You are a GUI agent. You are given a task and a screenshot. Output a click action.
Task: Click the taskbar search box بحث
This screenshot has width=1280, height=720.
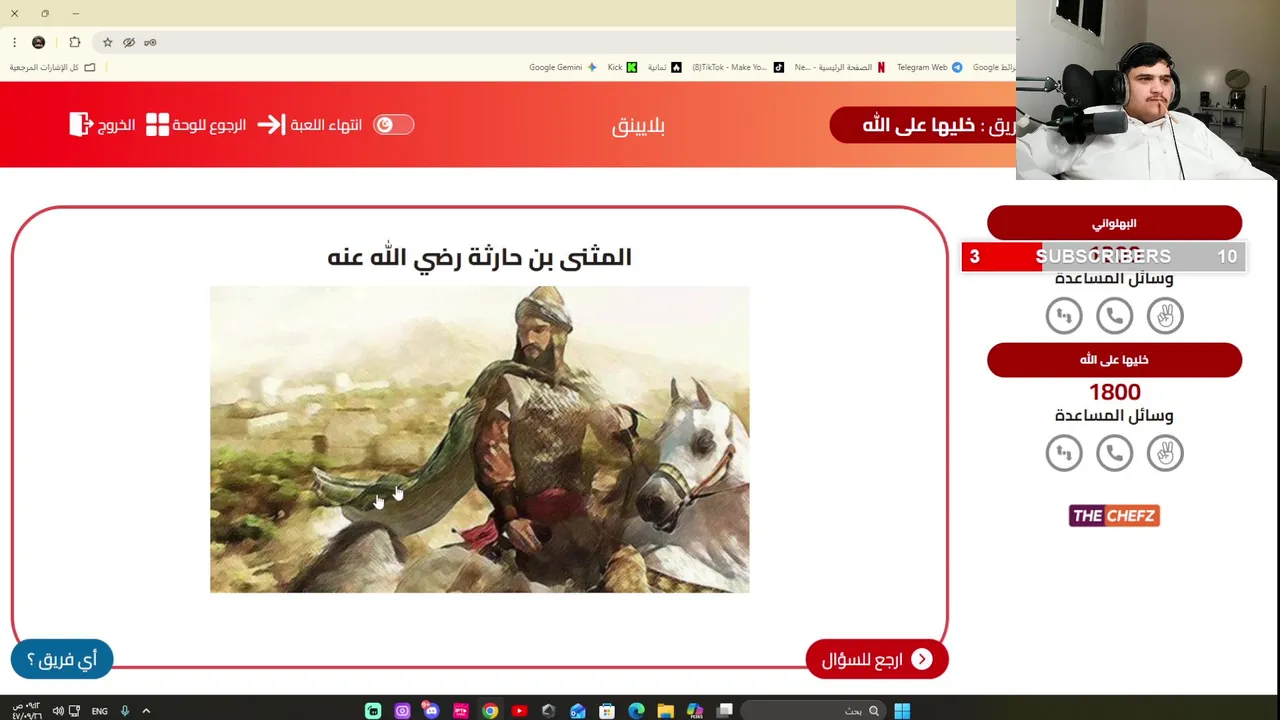pos(813,711)
